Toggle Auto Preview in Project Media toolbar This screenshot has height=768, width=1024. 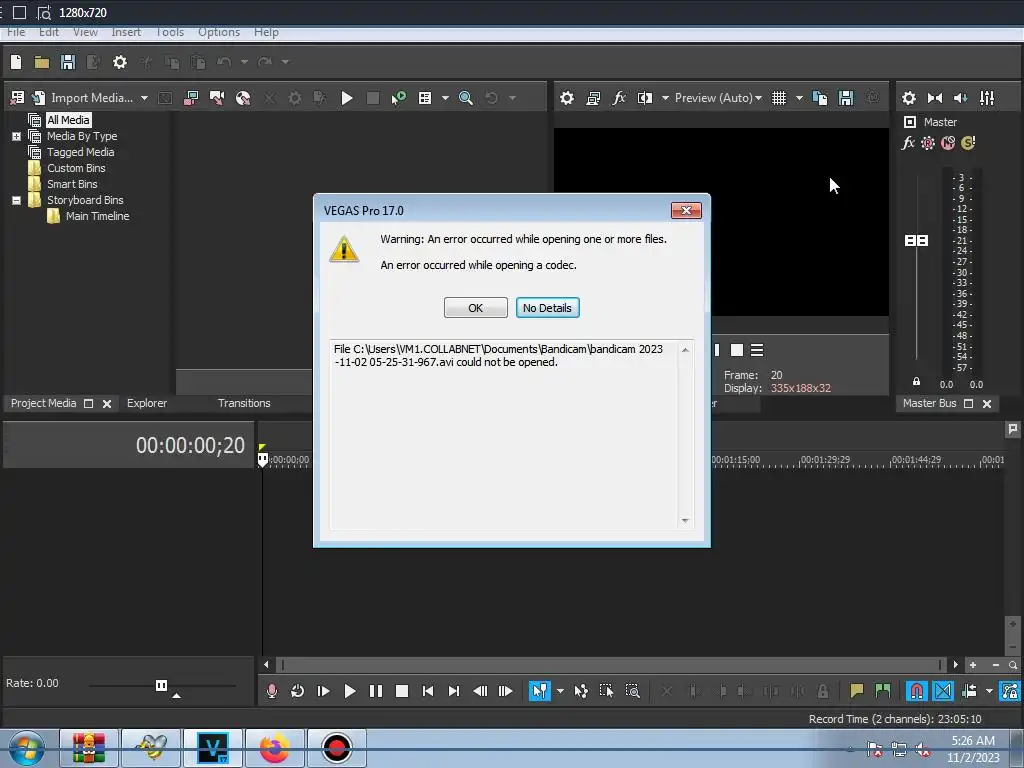(x=398, y=98)
